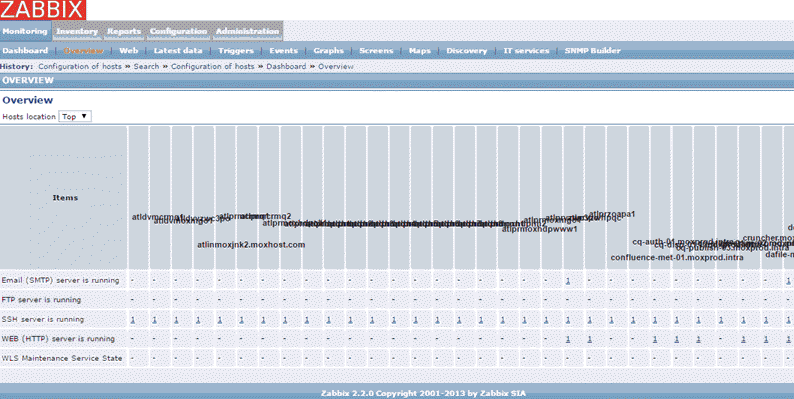The height and width of the screenshot is (399, 794).
Task: Open the Hosts location dropdown
Action: (x=75, y=116)
